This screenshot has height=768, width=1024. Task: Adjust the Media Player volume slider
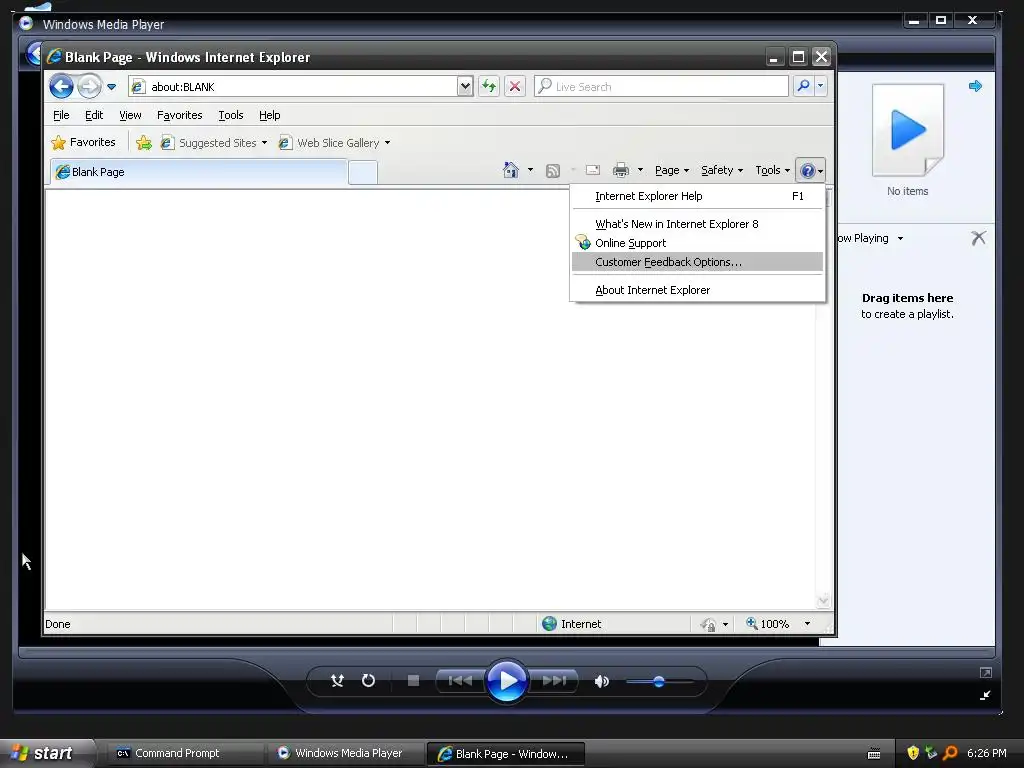[659, 681]
